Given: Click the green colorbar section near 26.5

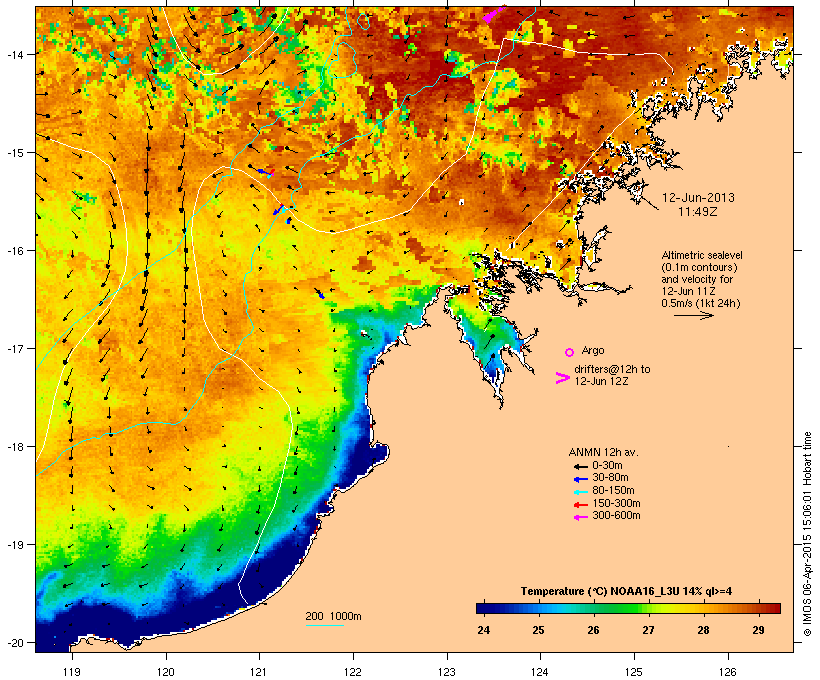Looking at the screenshot, I should [621, 608].
